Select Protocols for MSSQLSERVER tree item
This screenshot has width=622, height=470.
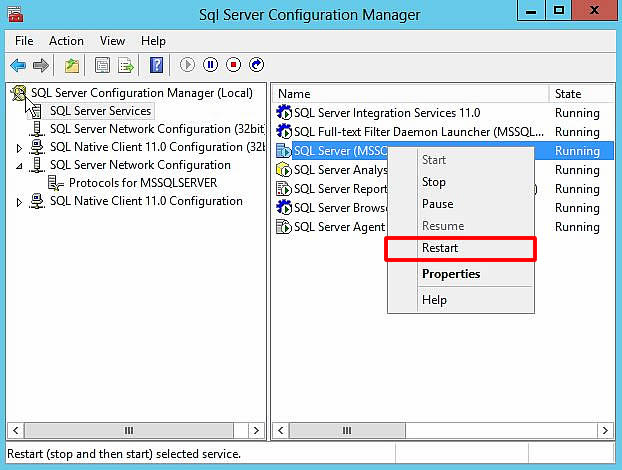point(142,183)
